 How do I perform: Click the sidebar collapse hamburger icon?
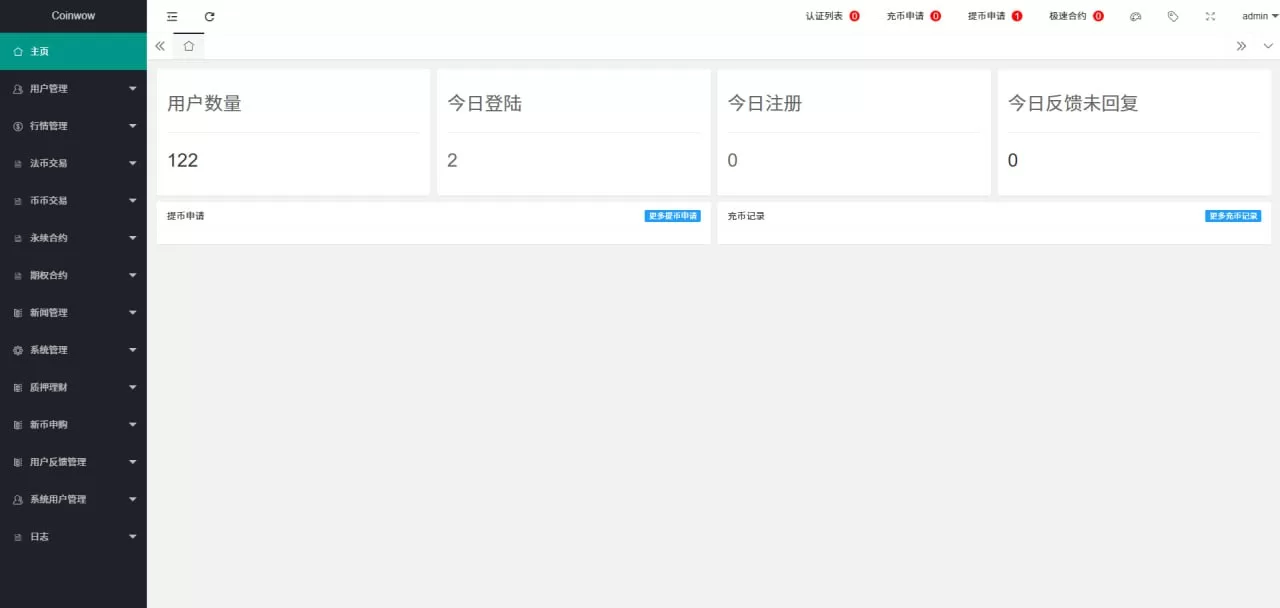tap(171, 16)
